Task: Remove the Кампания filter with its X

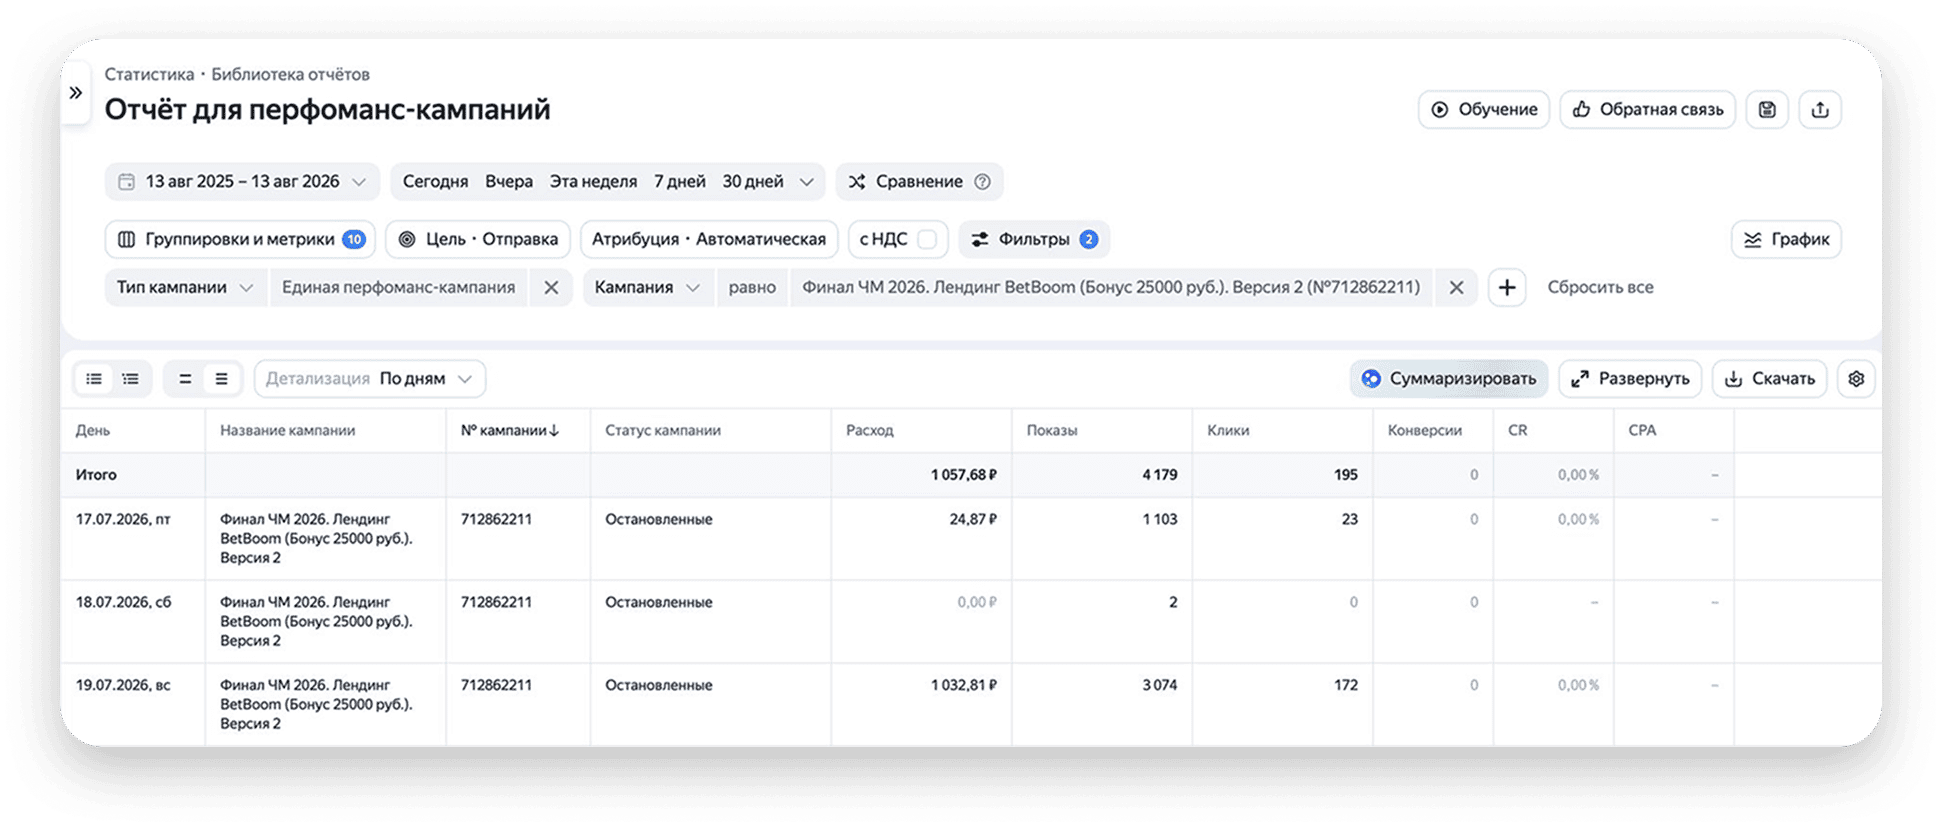Action: point(1456,288)
